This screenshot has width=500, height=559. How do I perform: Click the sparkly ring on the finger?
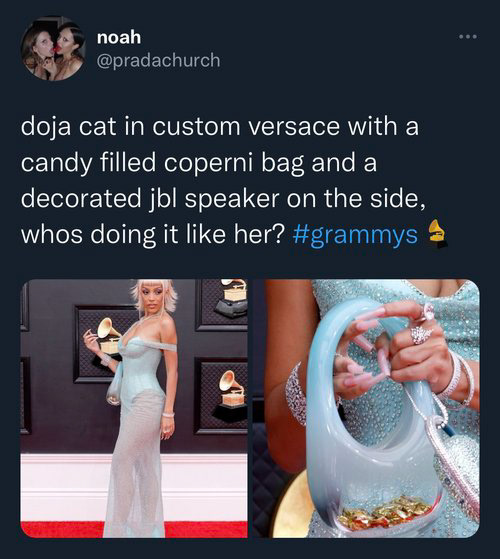coord(421,334)
